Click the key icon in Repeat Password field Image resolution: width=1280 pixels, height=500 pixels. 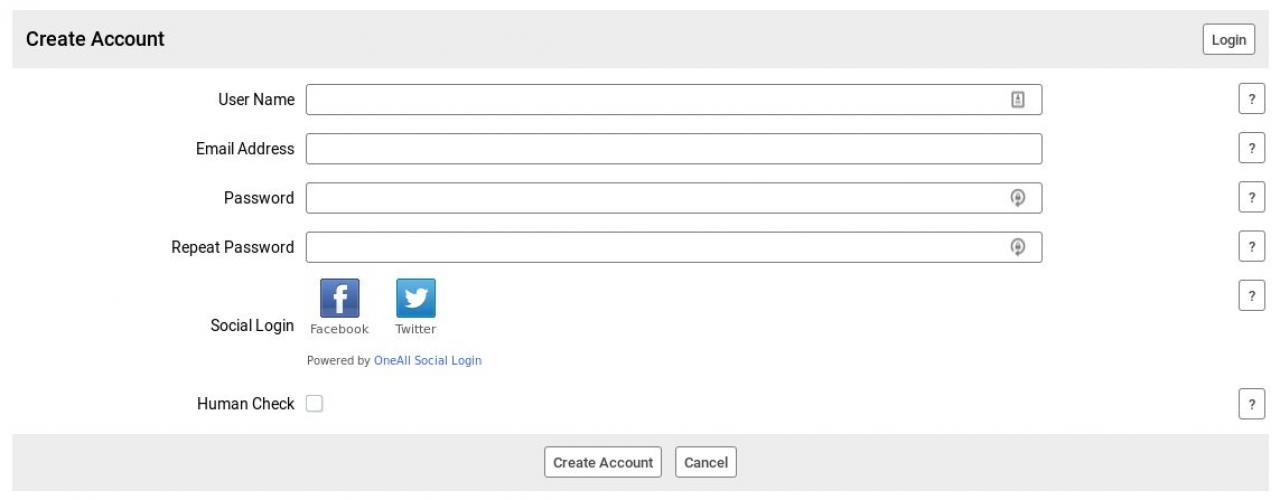[1017, 247]
